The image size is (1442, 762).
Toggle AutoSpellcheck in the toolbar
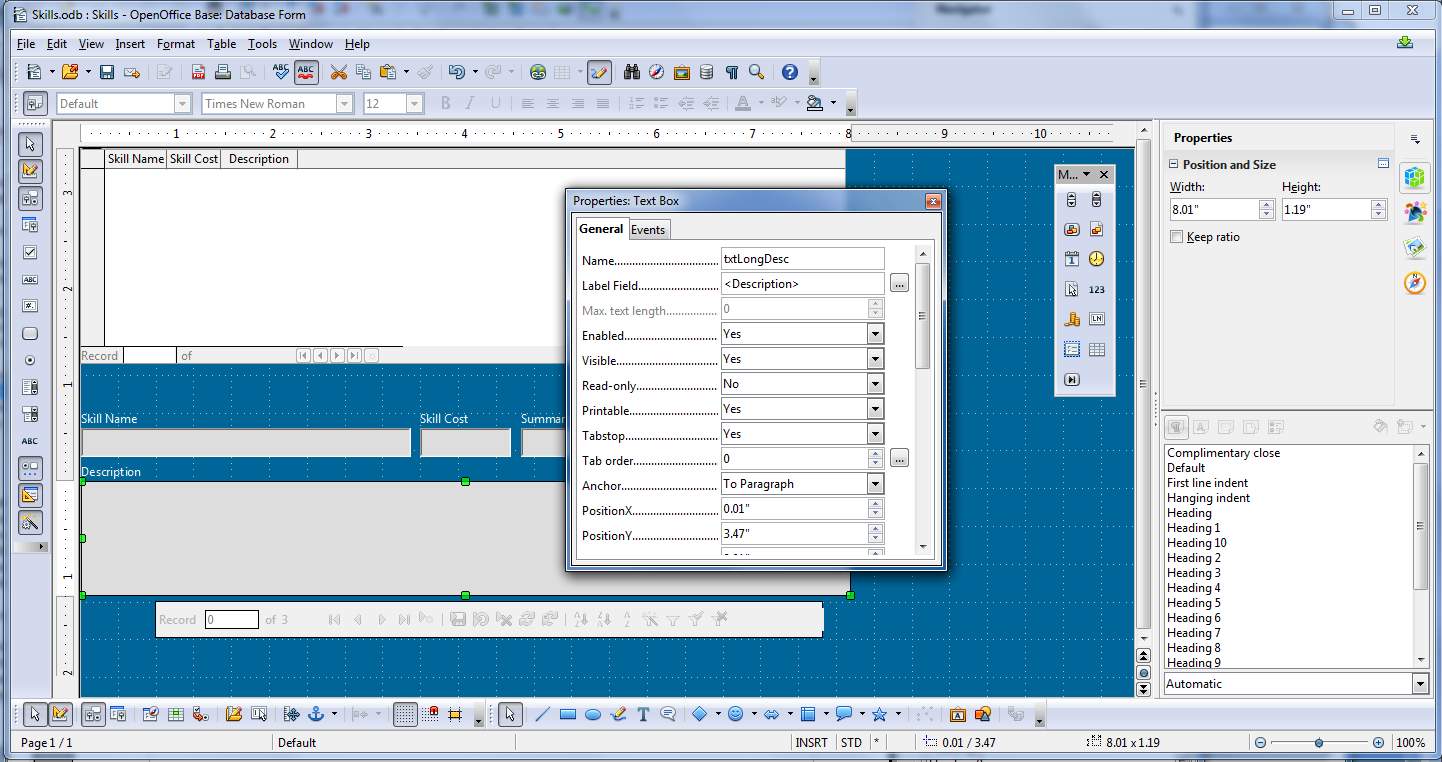(305, 72)
